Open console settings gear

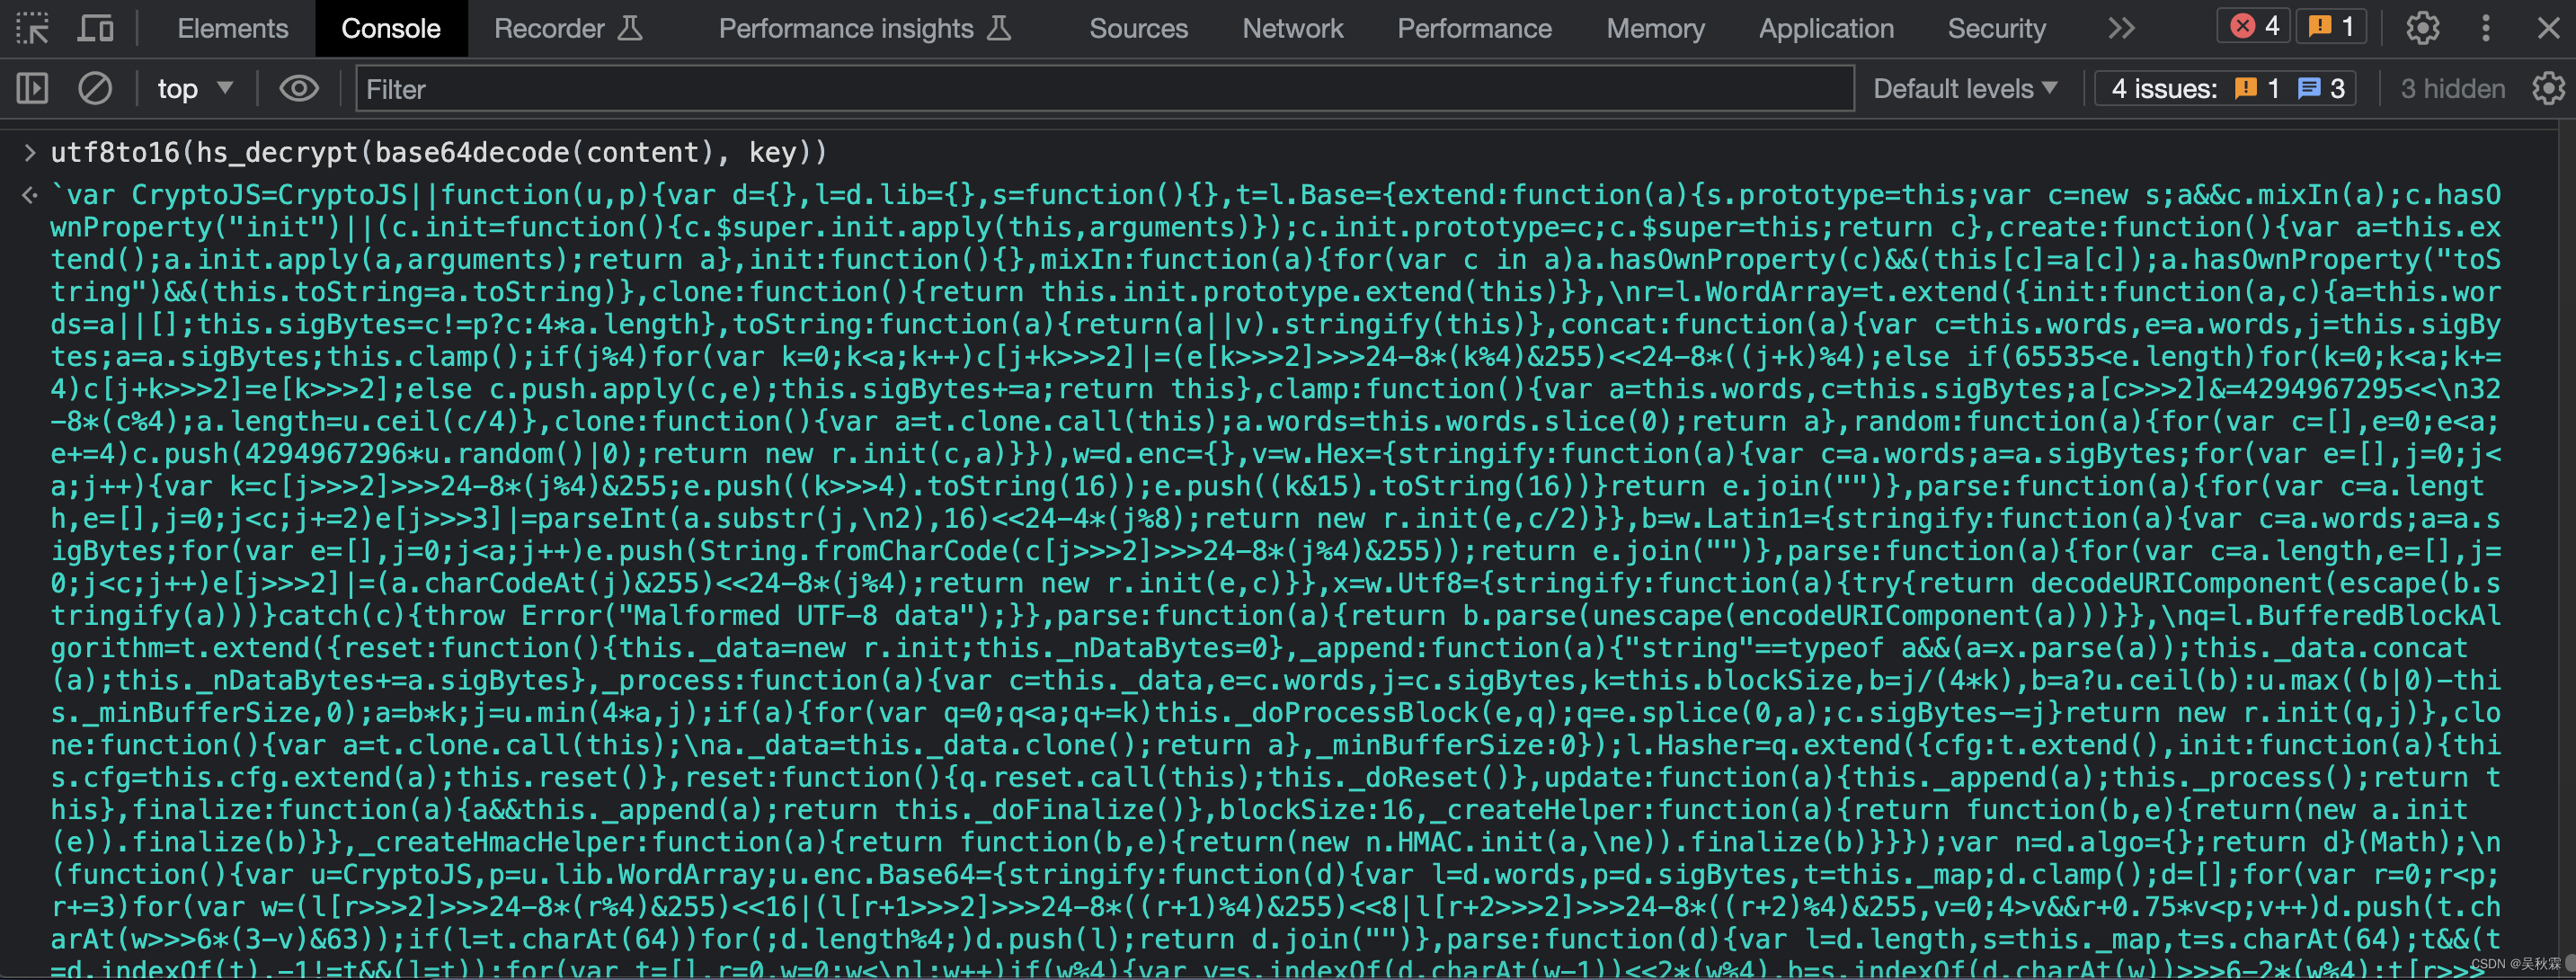pyautogui.click(x=2548, y=89)
